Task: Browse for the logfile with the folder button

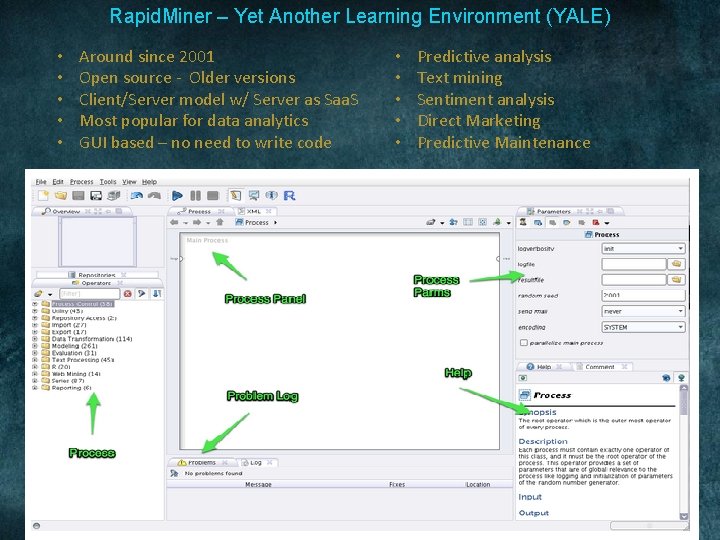Action: pos(676,264)
